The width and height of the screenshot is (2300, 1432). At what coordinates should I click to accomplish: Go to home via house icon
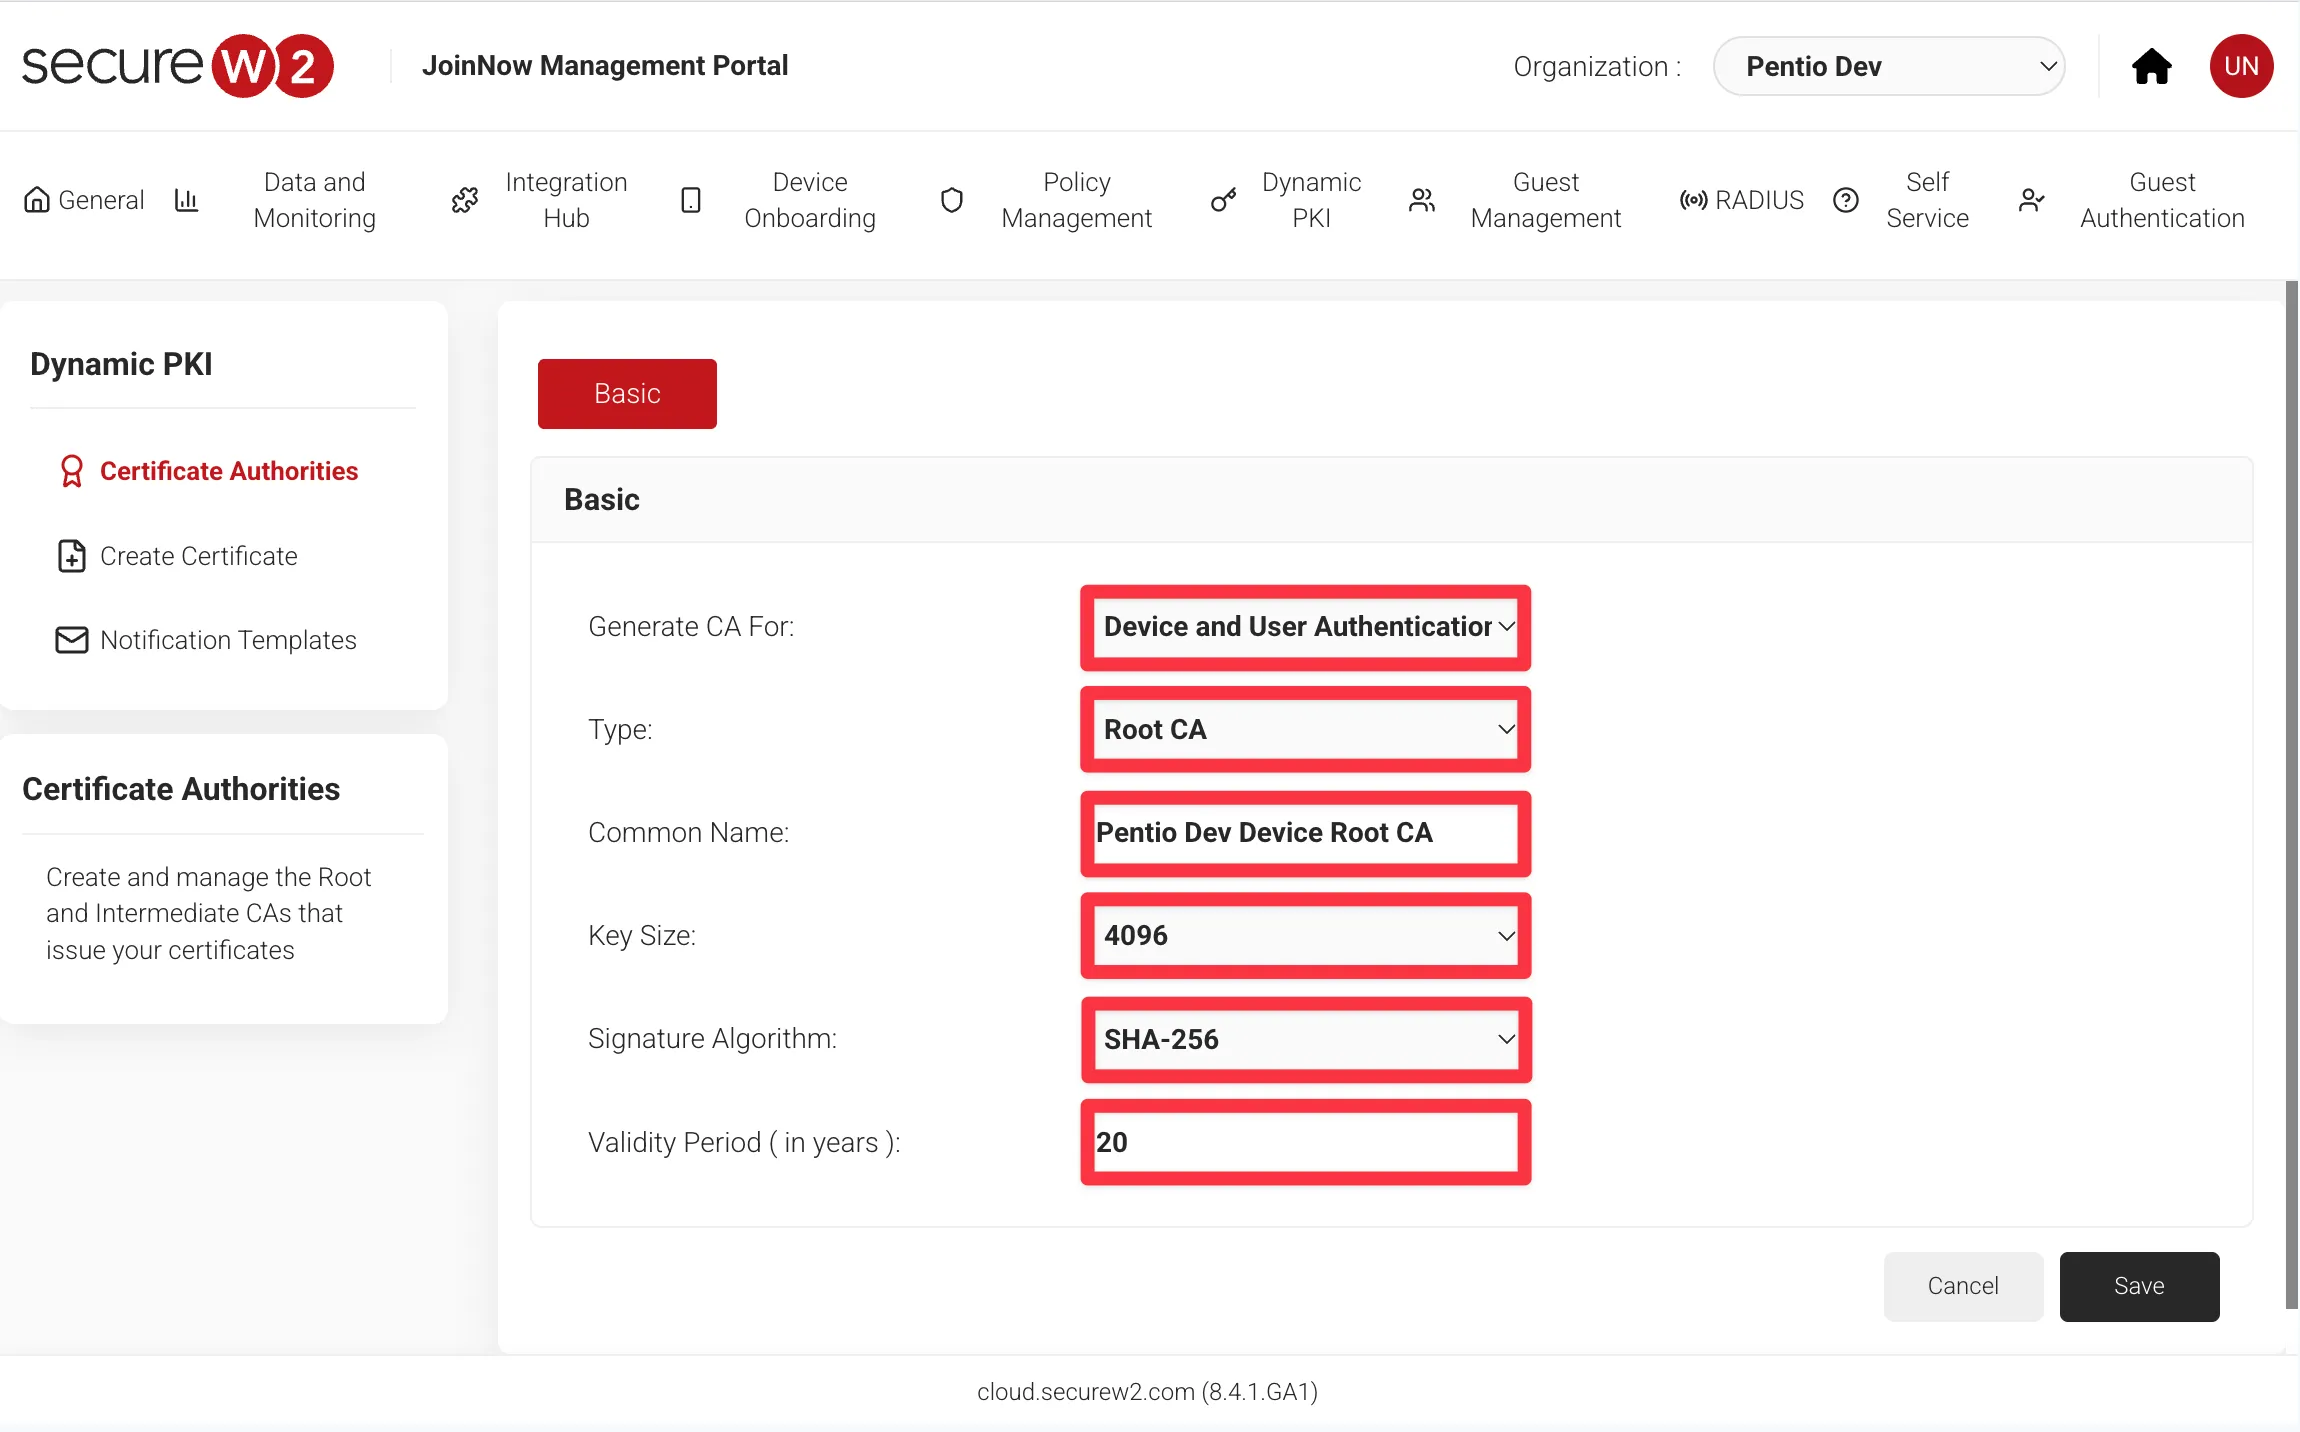coord(2151,66)
